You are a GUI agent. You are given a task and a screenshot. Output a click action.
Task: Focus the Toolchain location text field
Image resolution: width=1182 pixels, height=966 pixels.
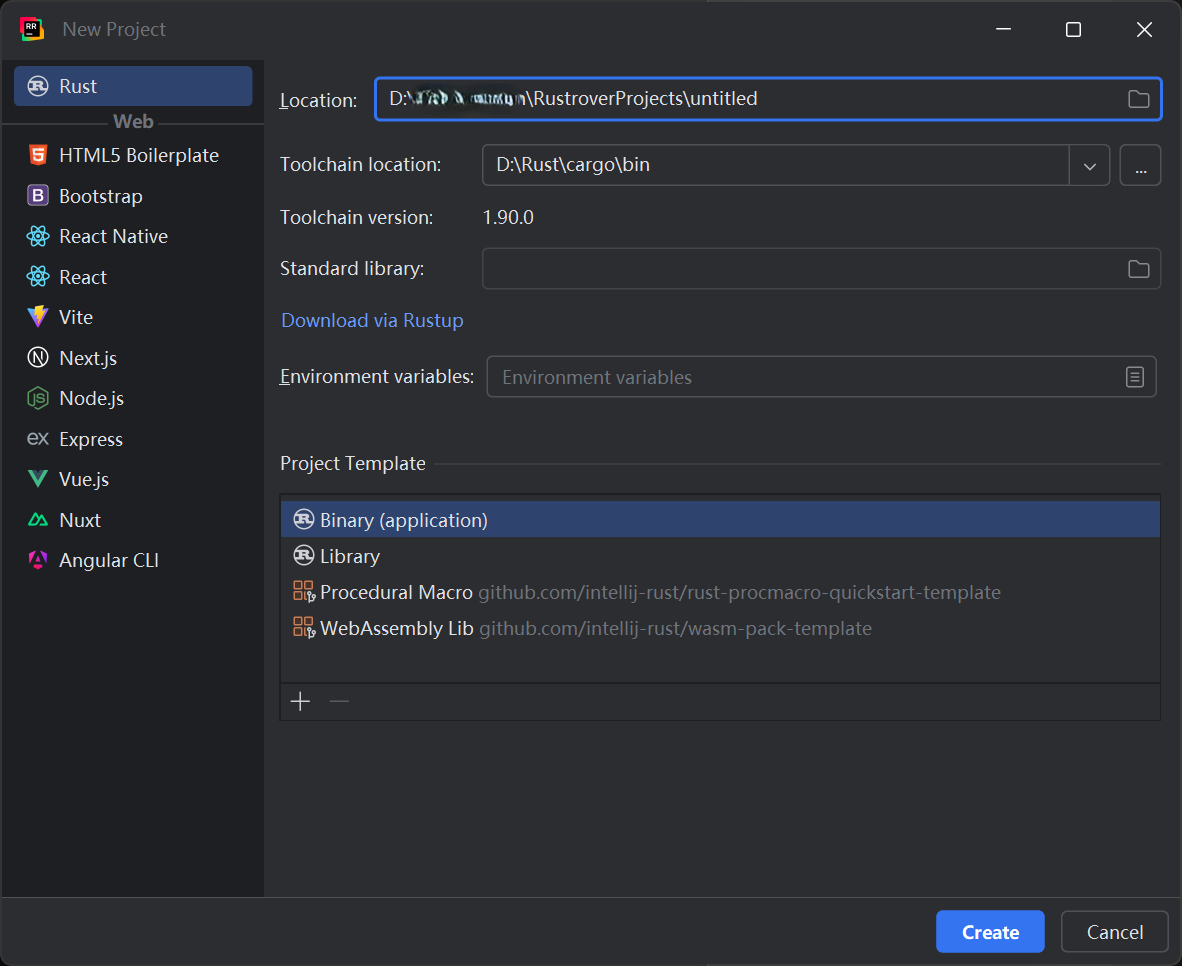click(775, 165)
